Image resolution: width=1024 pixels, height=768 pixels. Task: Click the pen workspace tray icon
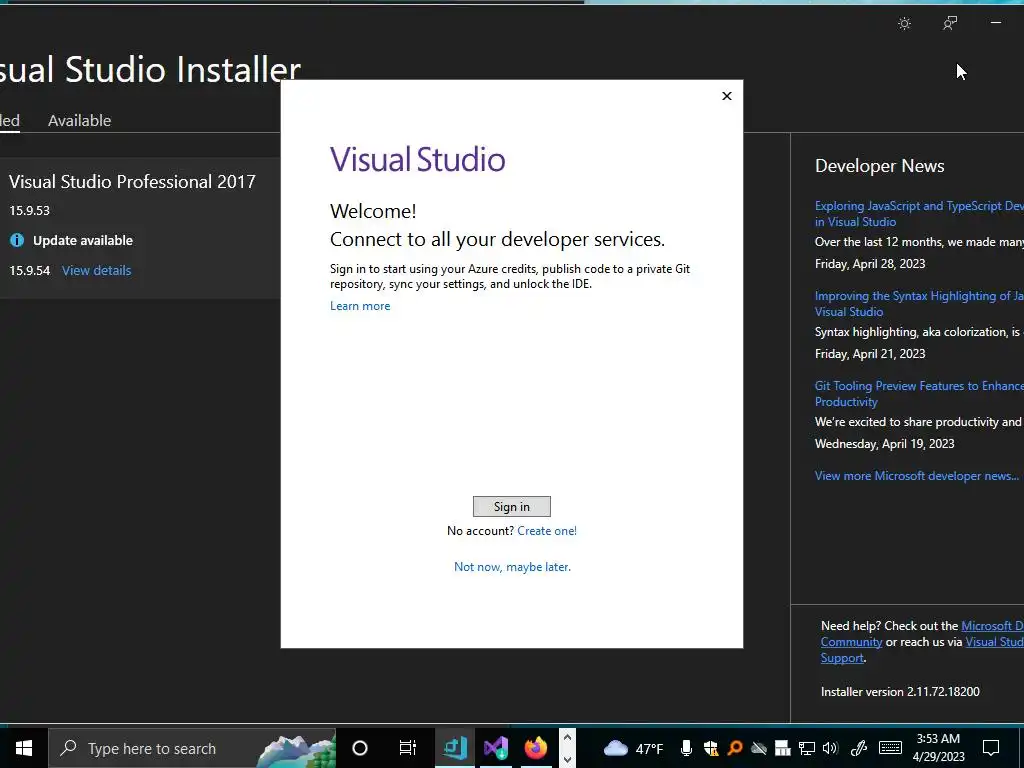tap(859, 748)
